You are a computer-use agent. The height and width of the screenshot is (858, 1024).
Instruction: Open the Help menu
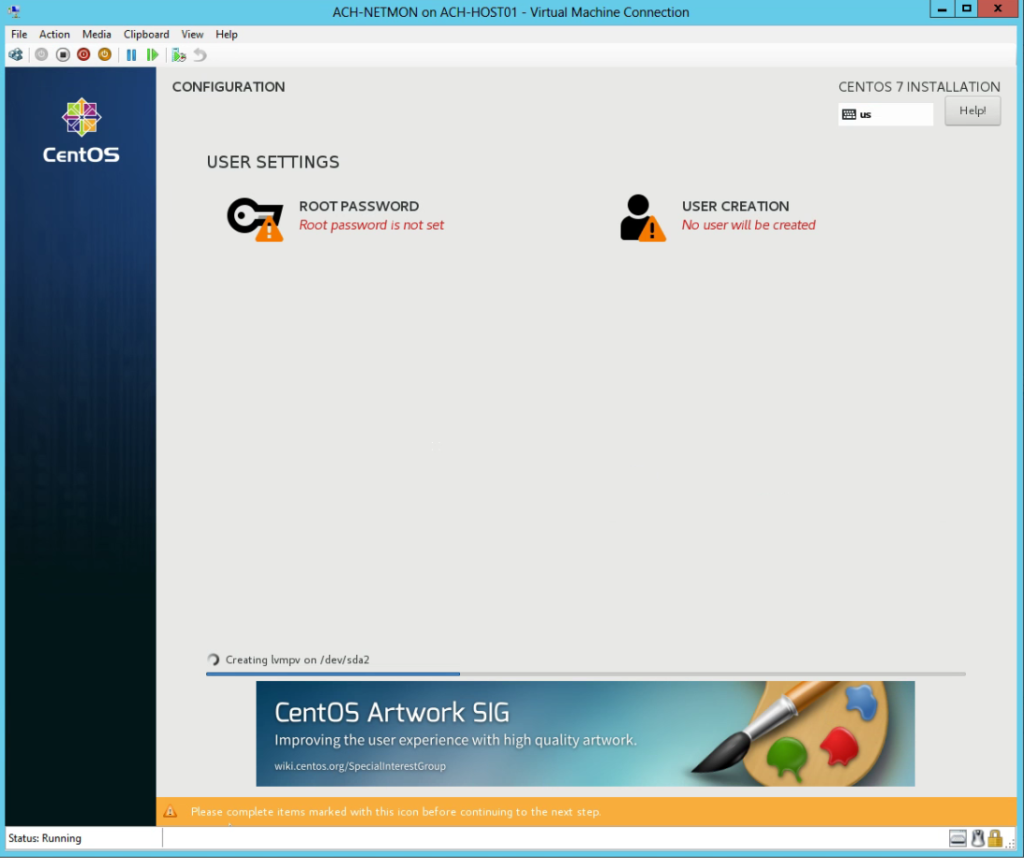227,34
